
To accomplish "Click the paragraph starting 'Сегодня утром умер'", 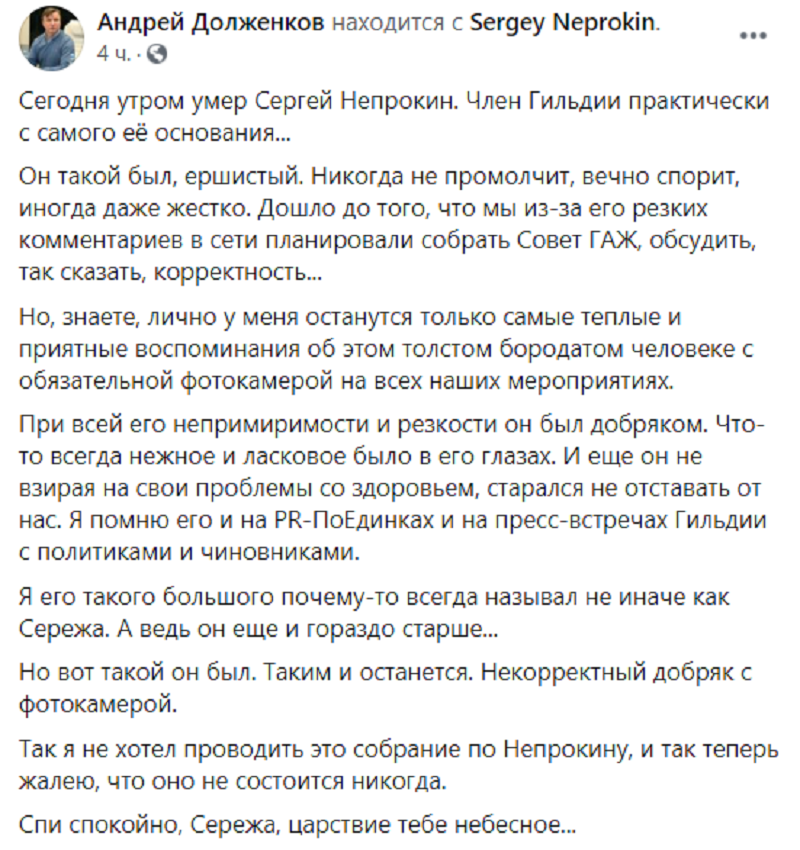I will pos(394,117).
